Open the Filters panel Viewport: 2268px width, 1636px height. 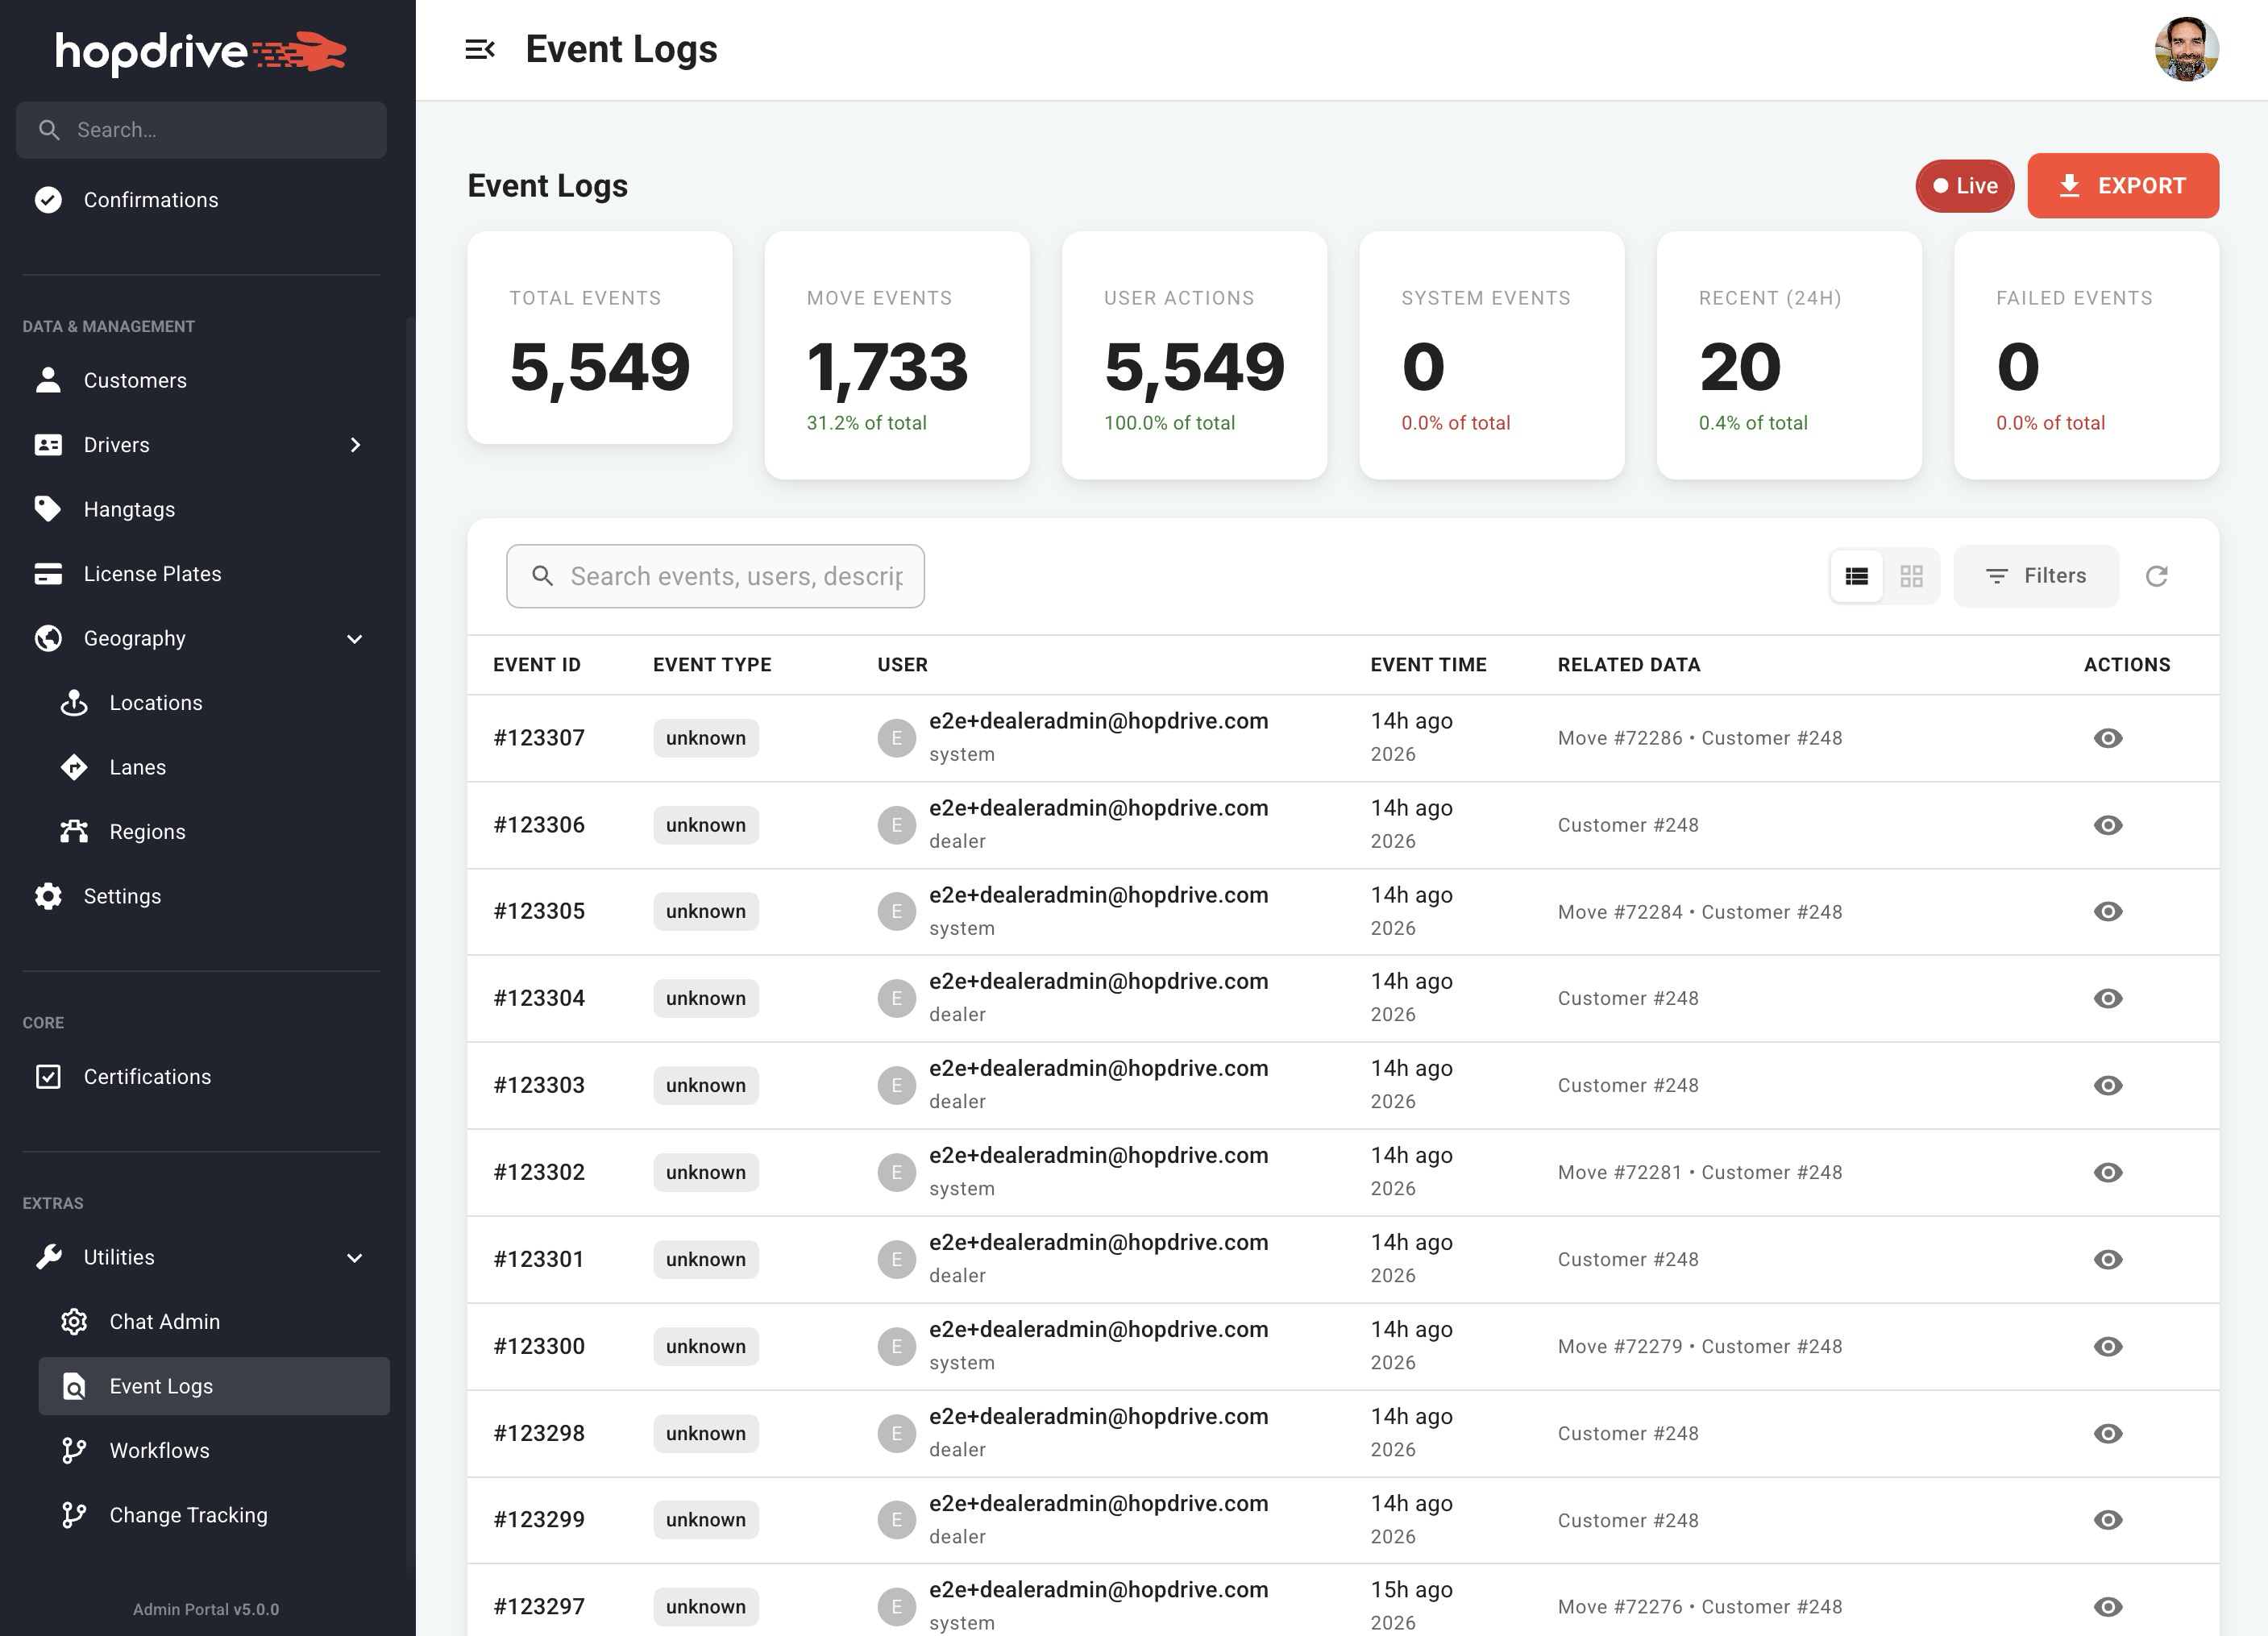tap(2035, 576)
